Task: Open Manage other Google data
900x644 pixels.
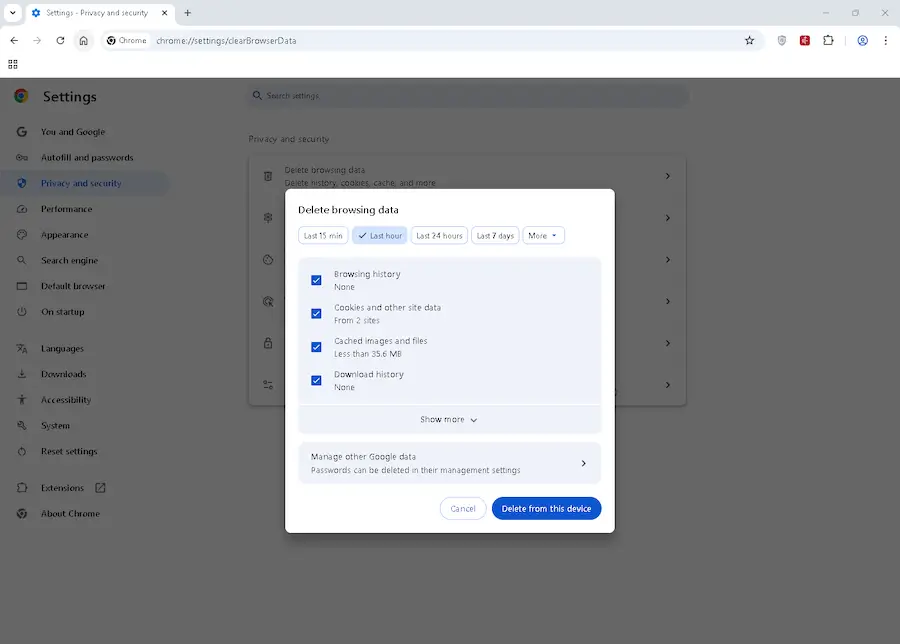Action: coord(448,462)
